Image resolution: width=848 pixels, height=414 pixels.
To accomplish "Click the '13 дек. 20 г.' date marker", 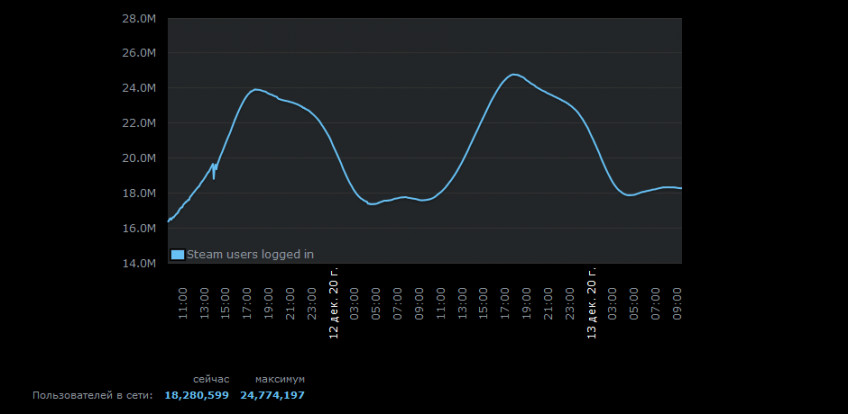I will (592, 303).
